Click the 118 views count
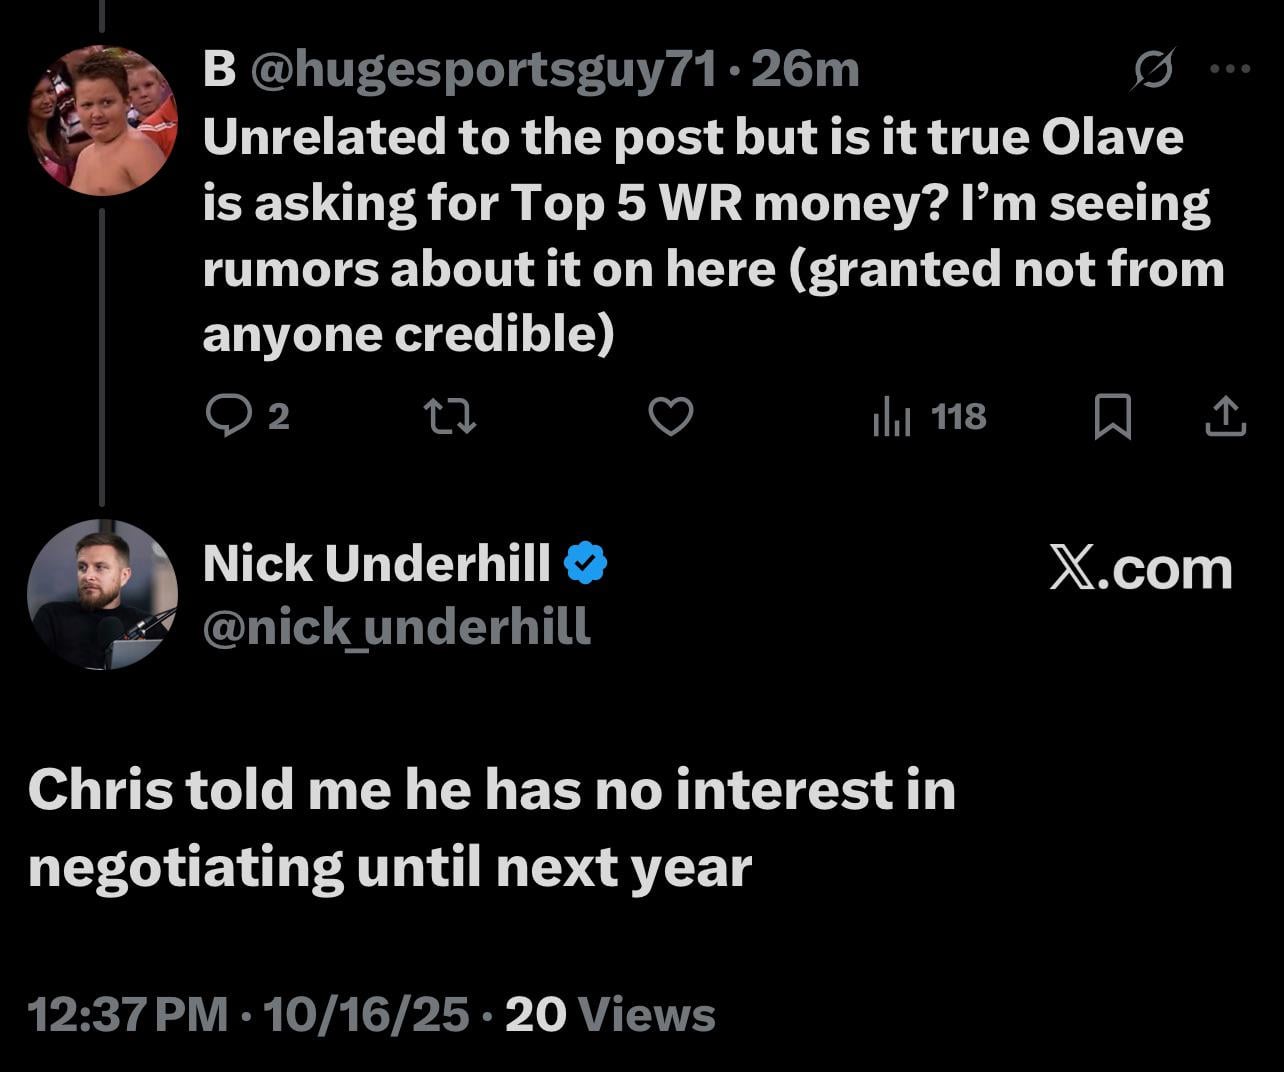 click(958, 416)
